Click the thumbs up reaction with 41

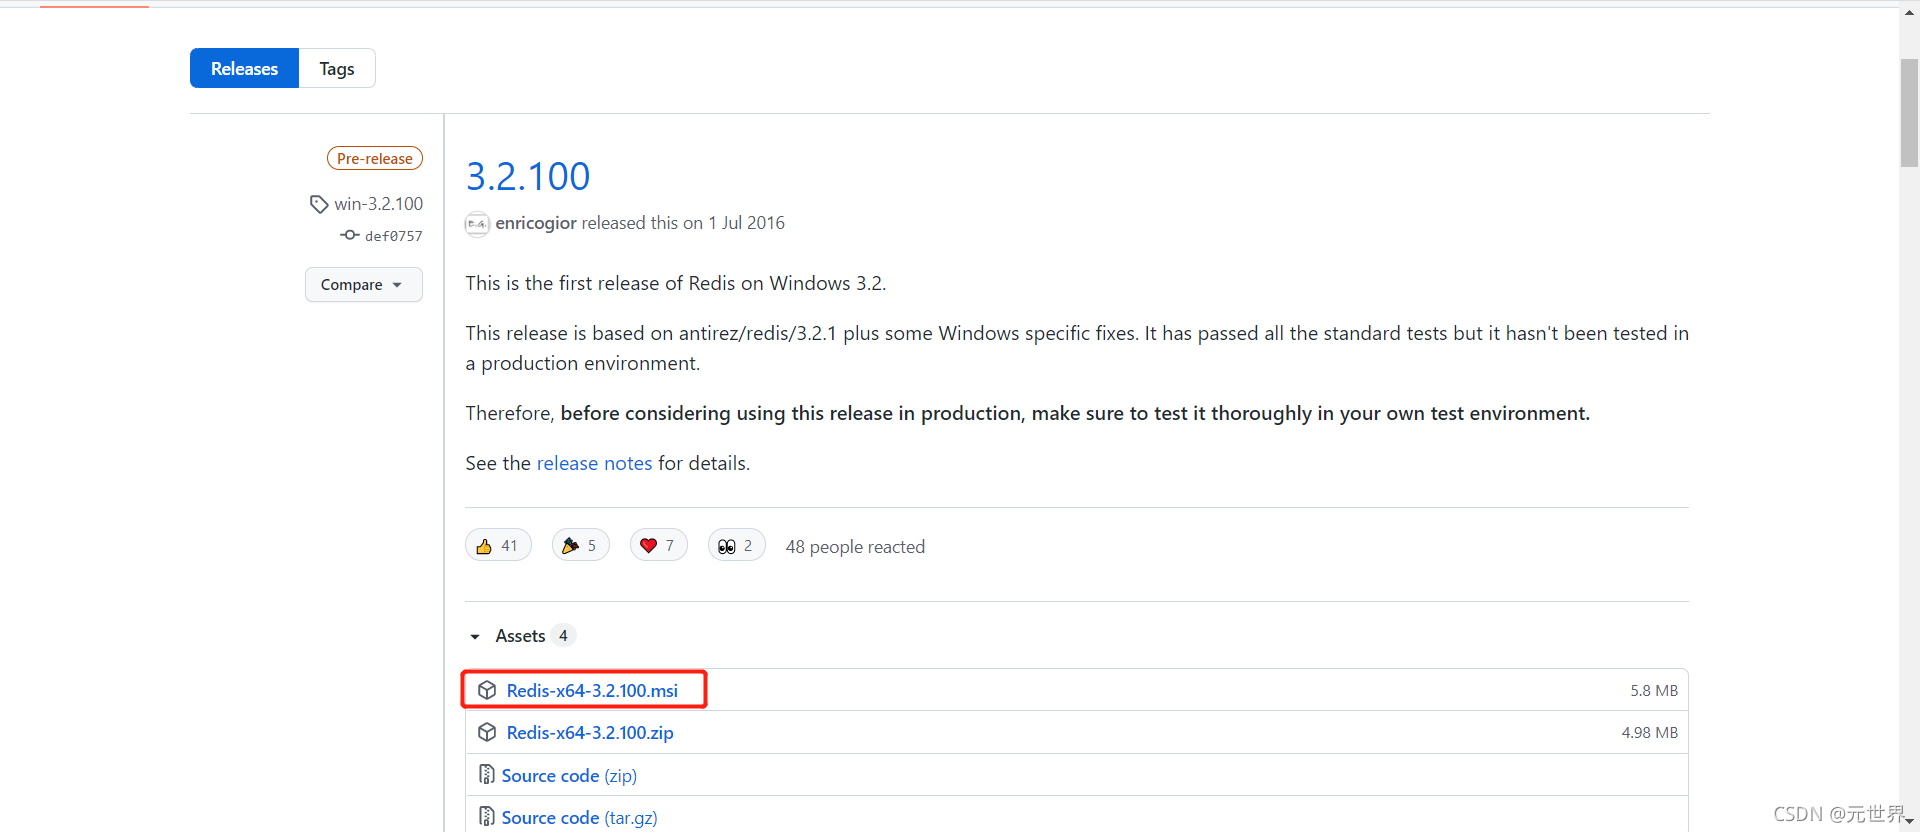[x=498, y=545]
